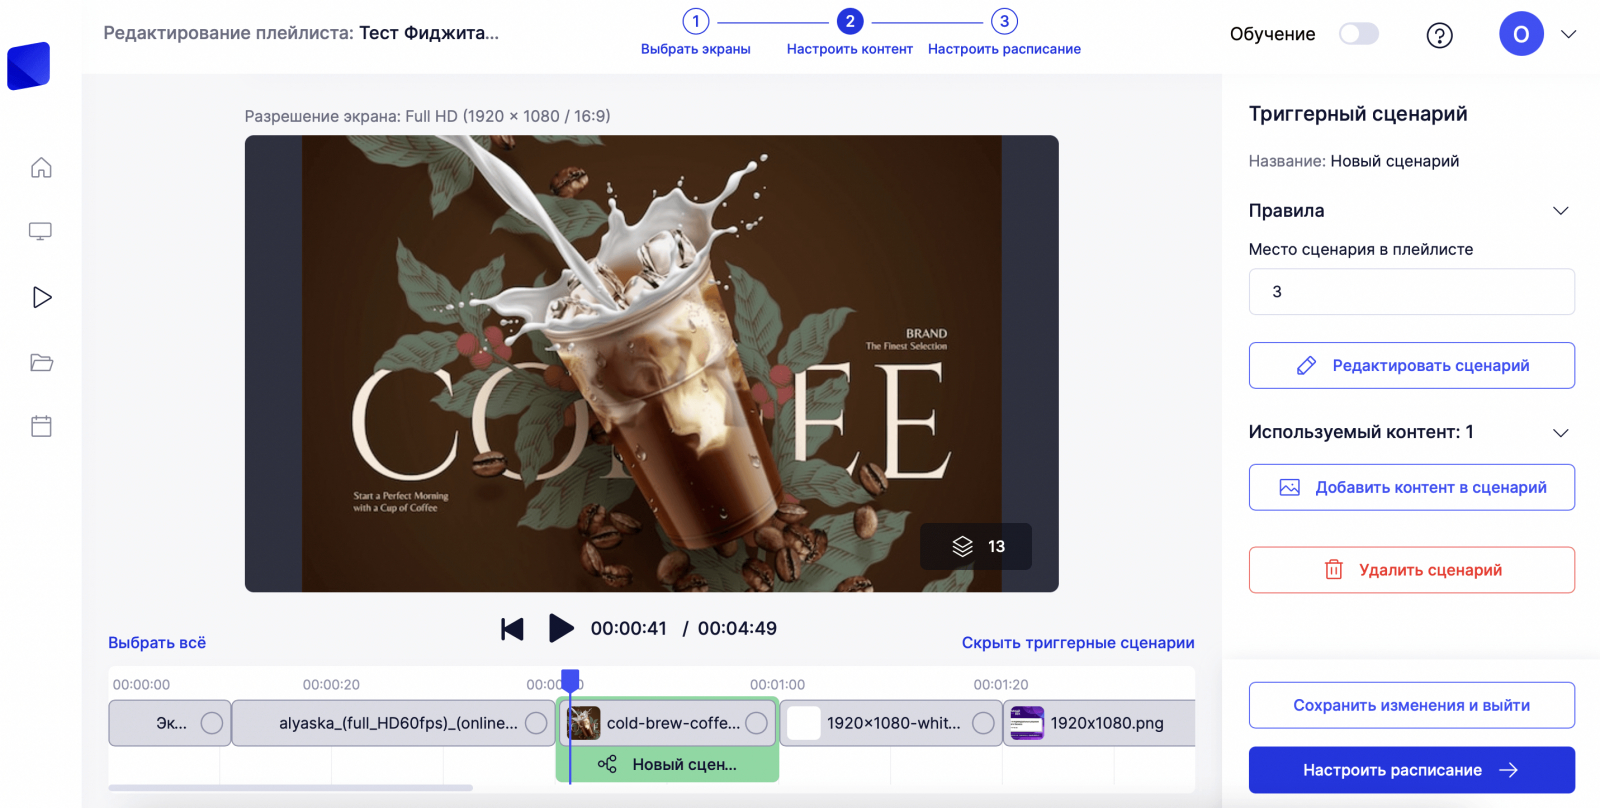Click the blue app logo

coord(29,66)
